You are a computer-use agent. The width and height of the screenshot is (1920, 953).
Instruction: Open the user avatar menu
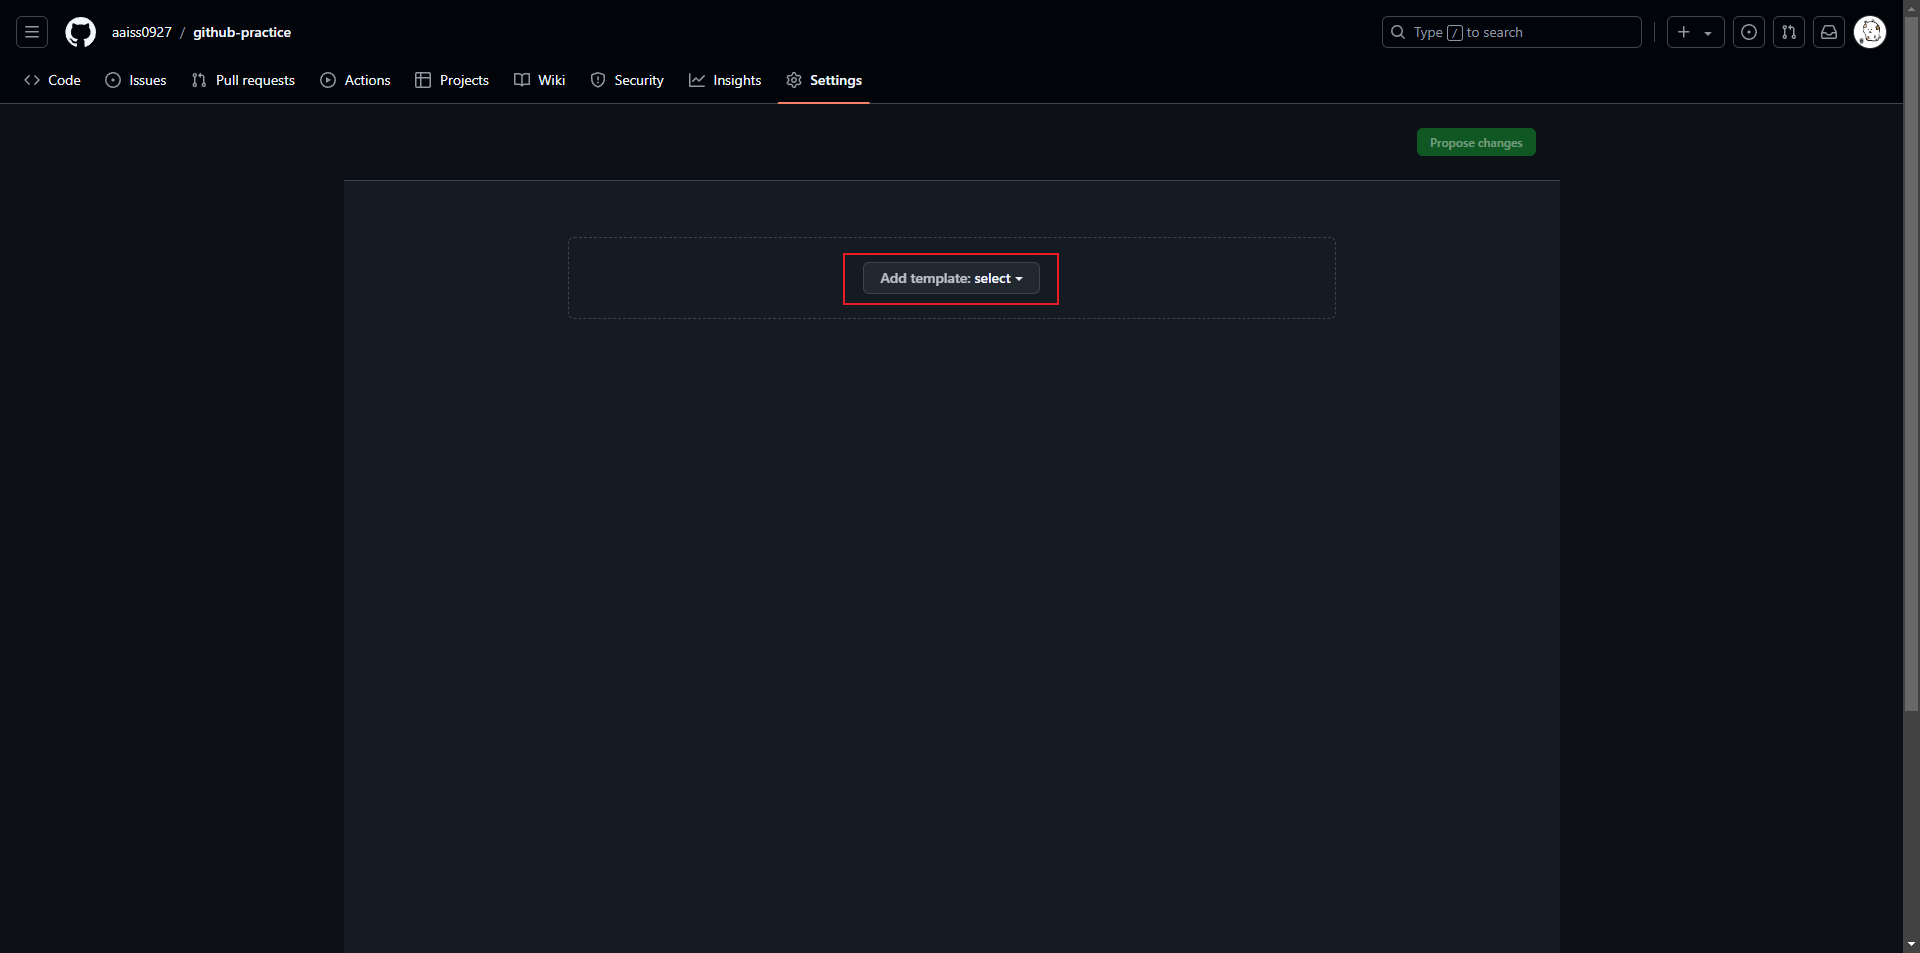(x=1870, y=32)
